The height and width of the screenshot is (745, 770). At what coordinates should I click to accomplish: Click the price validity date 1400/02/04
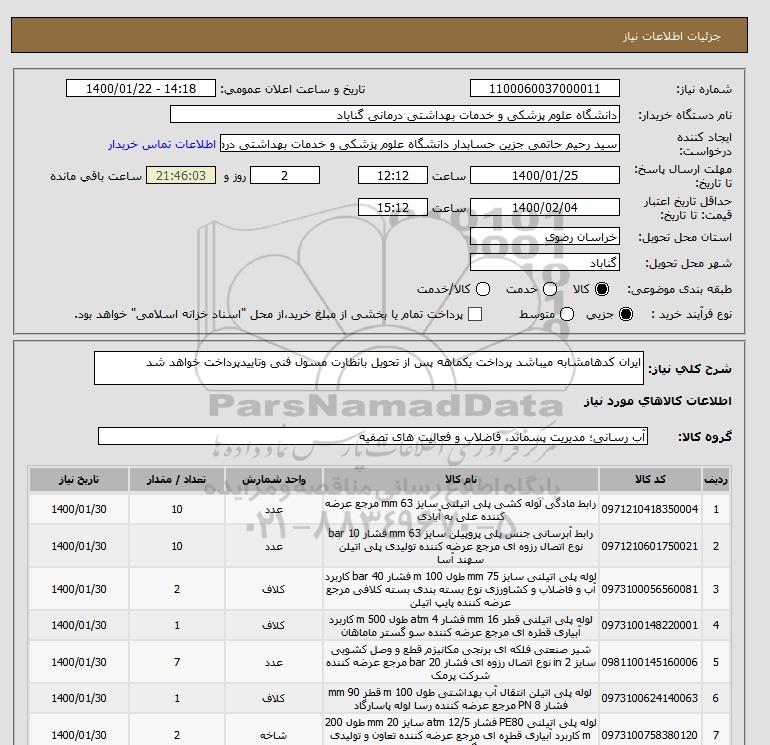click(545, 207)
